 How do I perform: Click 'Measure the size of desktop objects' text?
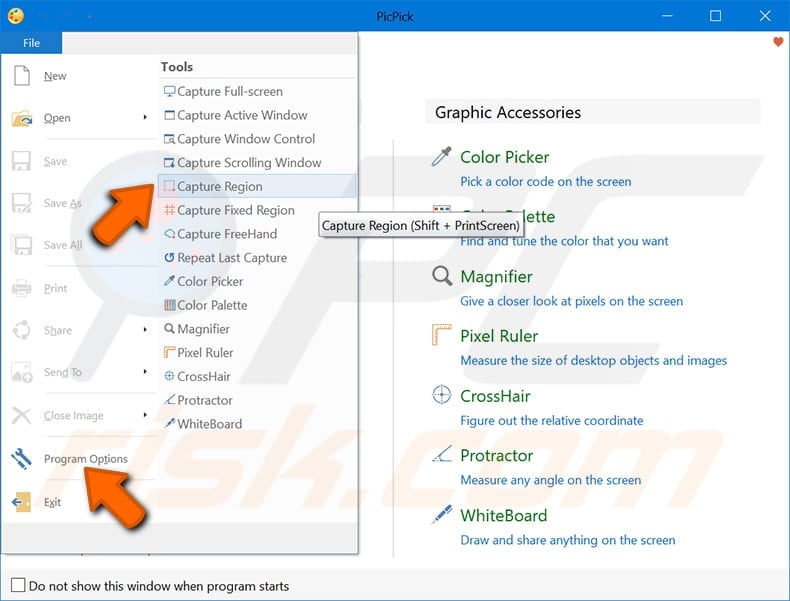[594, 360]
